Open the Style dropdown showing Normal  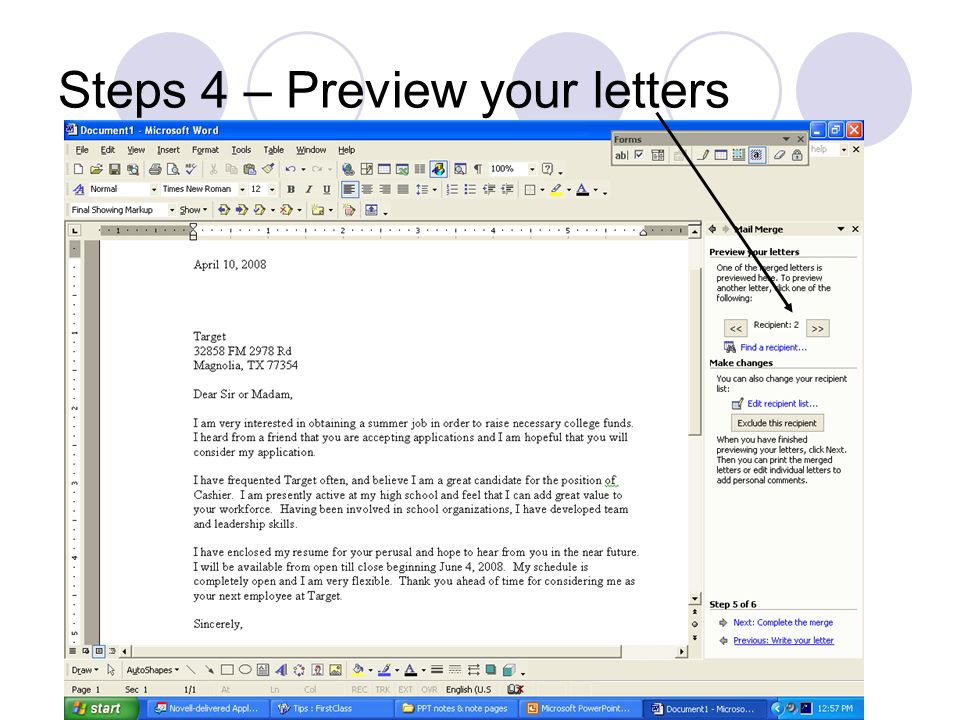pos(154,190)
